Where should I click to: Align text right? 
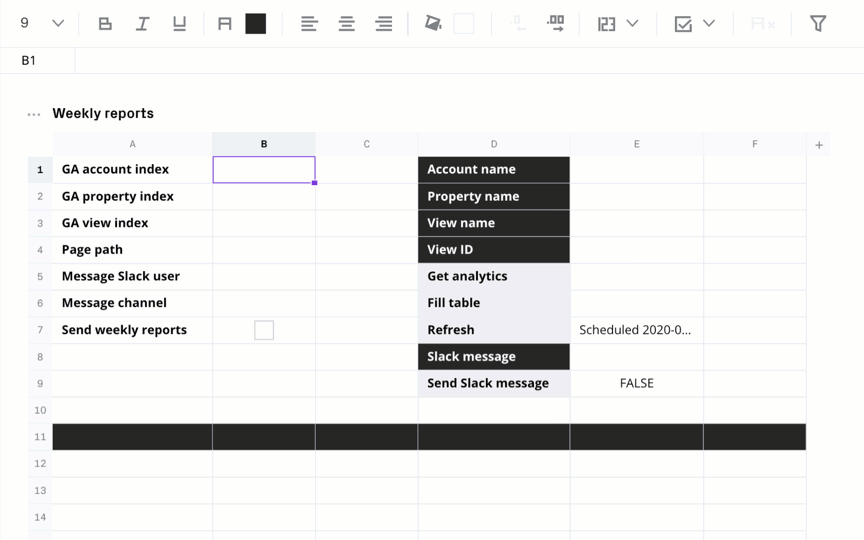[x=384, y=24]
